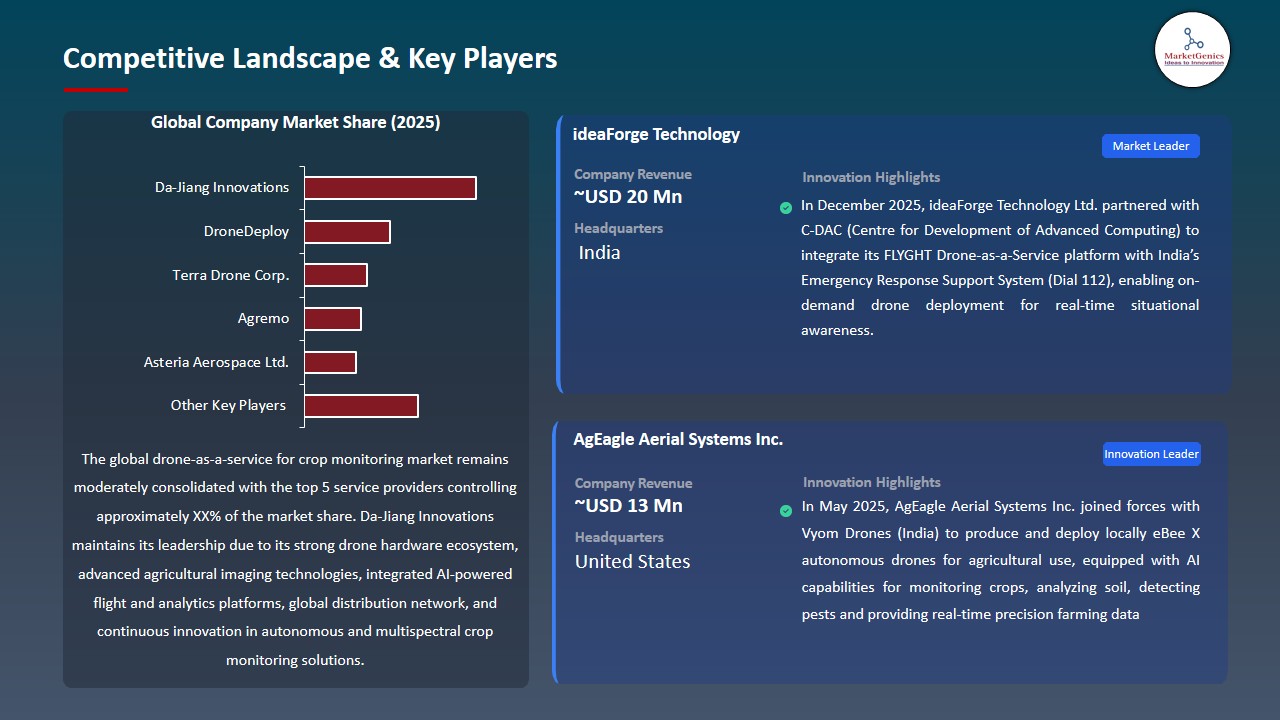The width and height of the screenshot is (1280, 720).
Task: Select the Da-Jiang Innovations bar
Action: pyautogui.click(x=390, y=188)
